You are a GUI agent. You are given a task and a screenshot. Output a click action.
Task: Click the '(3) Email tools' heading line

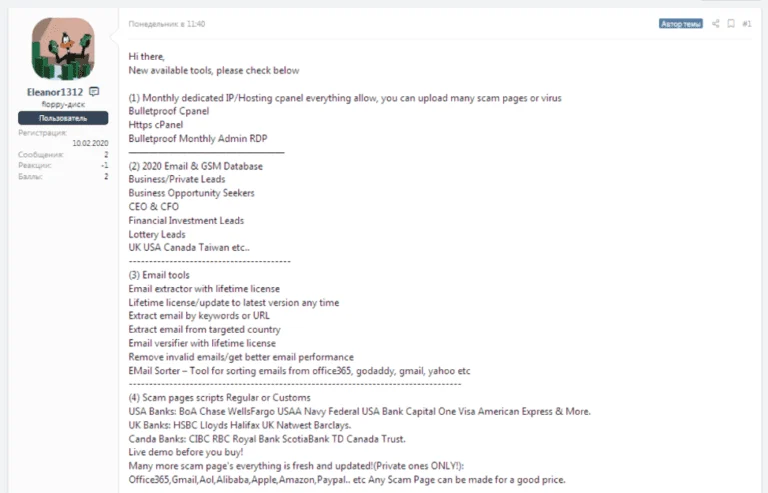159,275
